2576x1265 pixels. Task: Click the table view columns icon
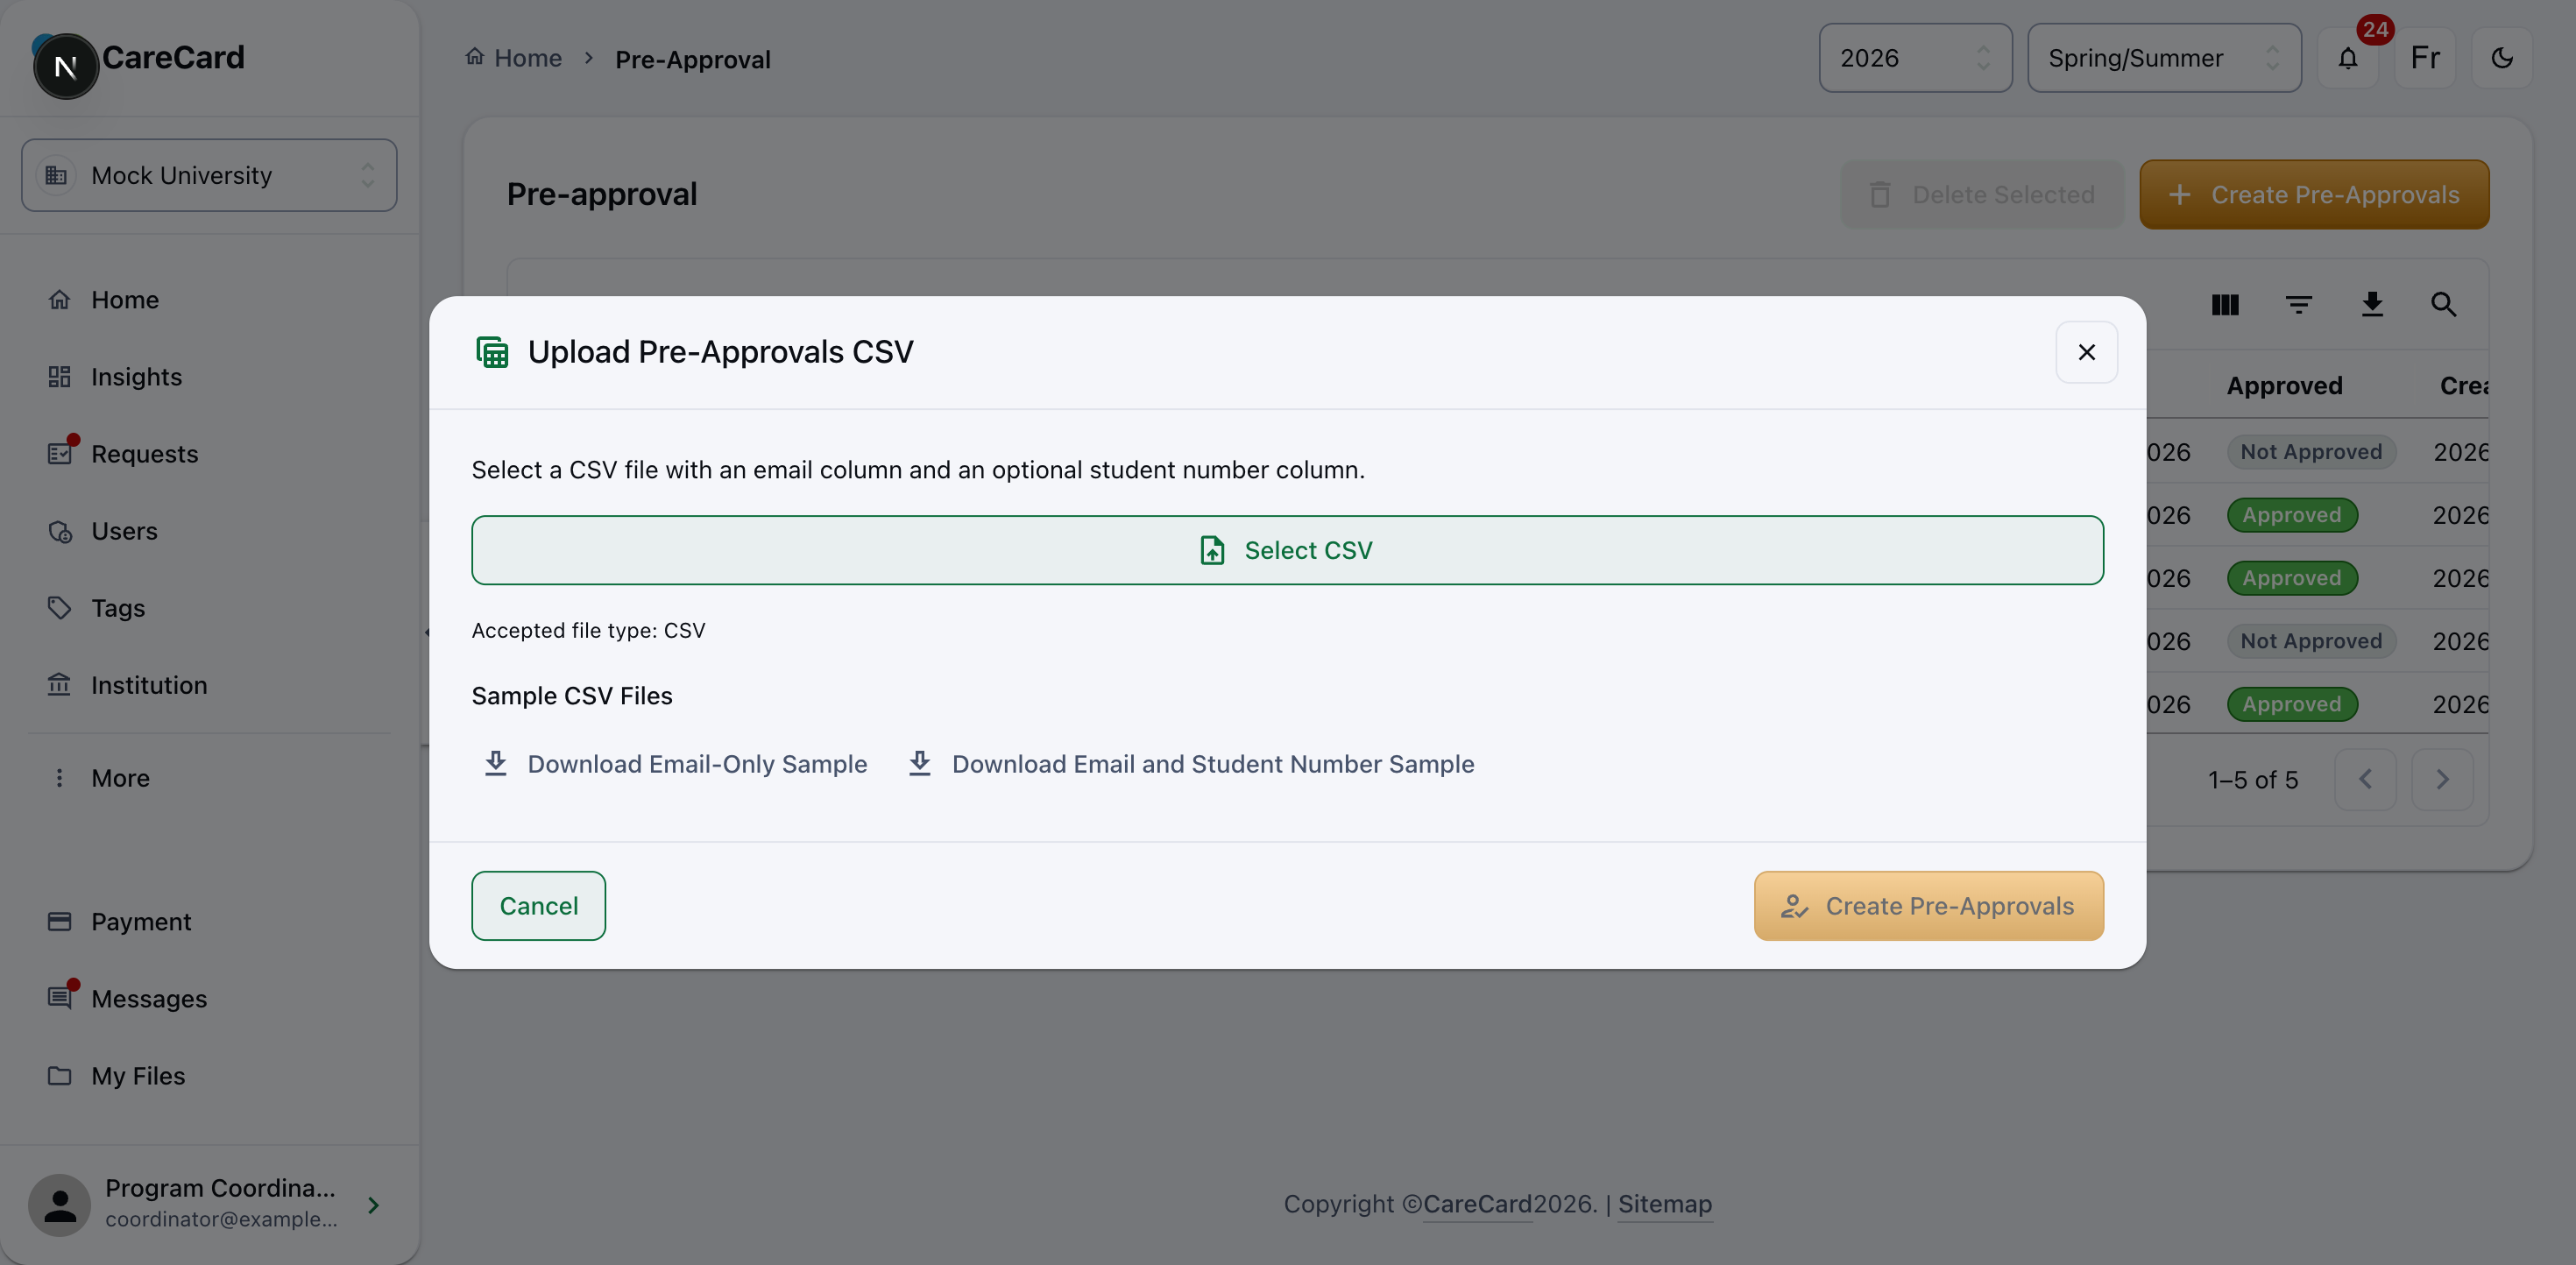2225,304
